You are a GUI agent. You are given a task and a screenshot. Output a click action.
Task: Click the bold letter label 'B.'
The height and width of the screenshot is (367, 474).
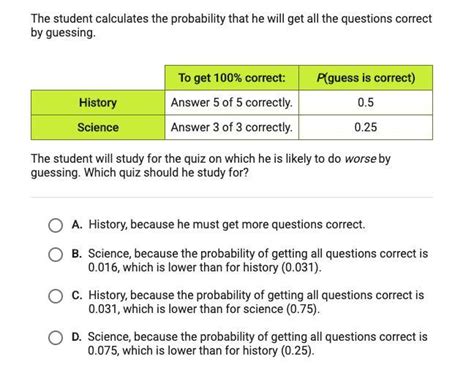click(77, 254)
